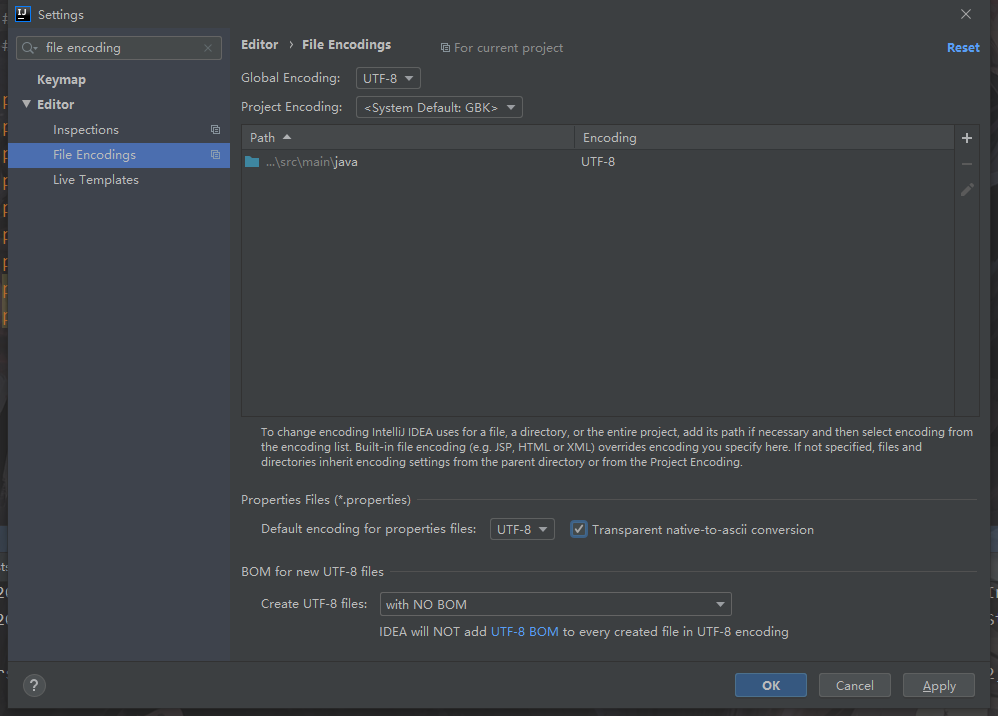Collapse the Editor tree node
Image resolution: width=998 pixels, height=716 pixels.
point(27,104)
